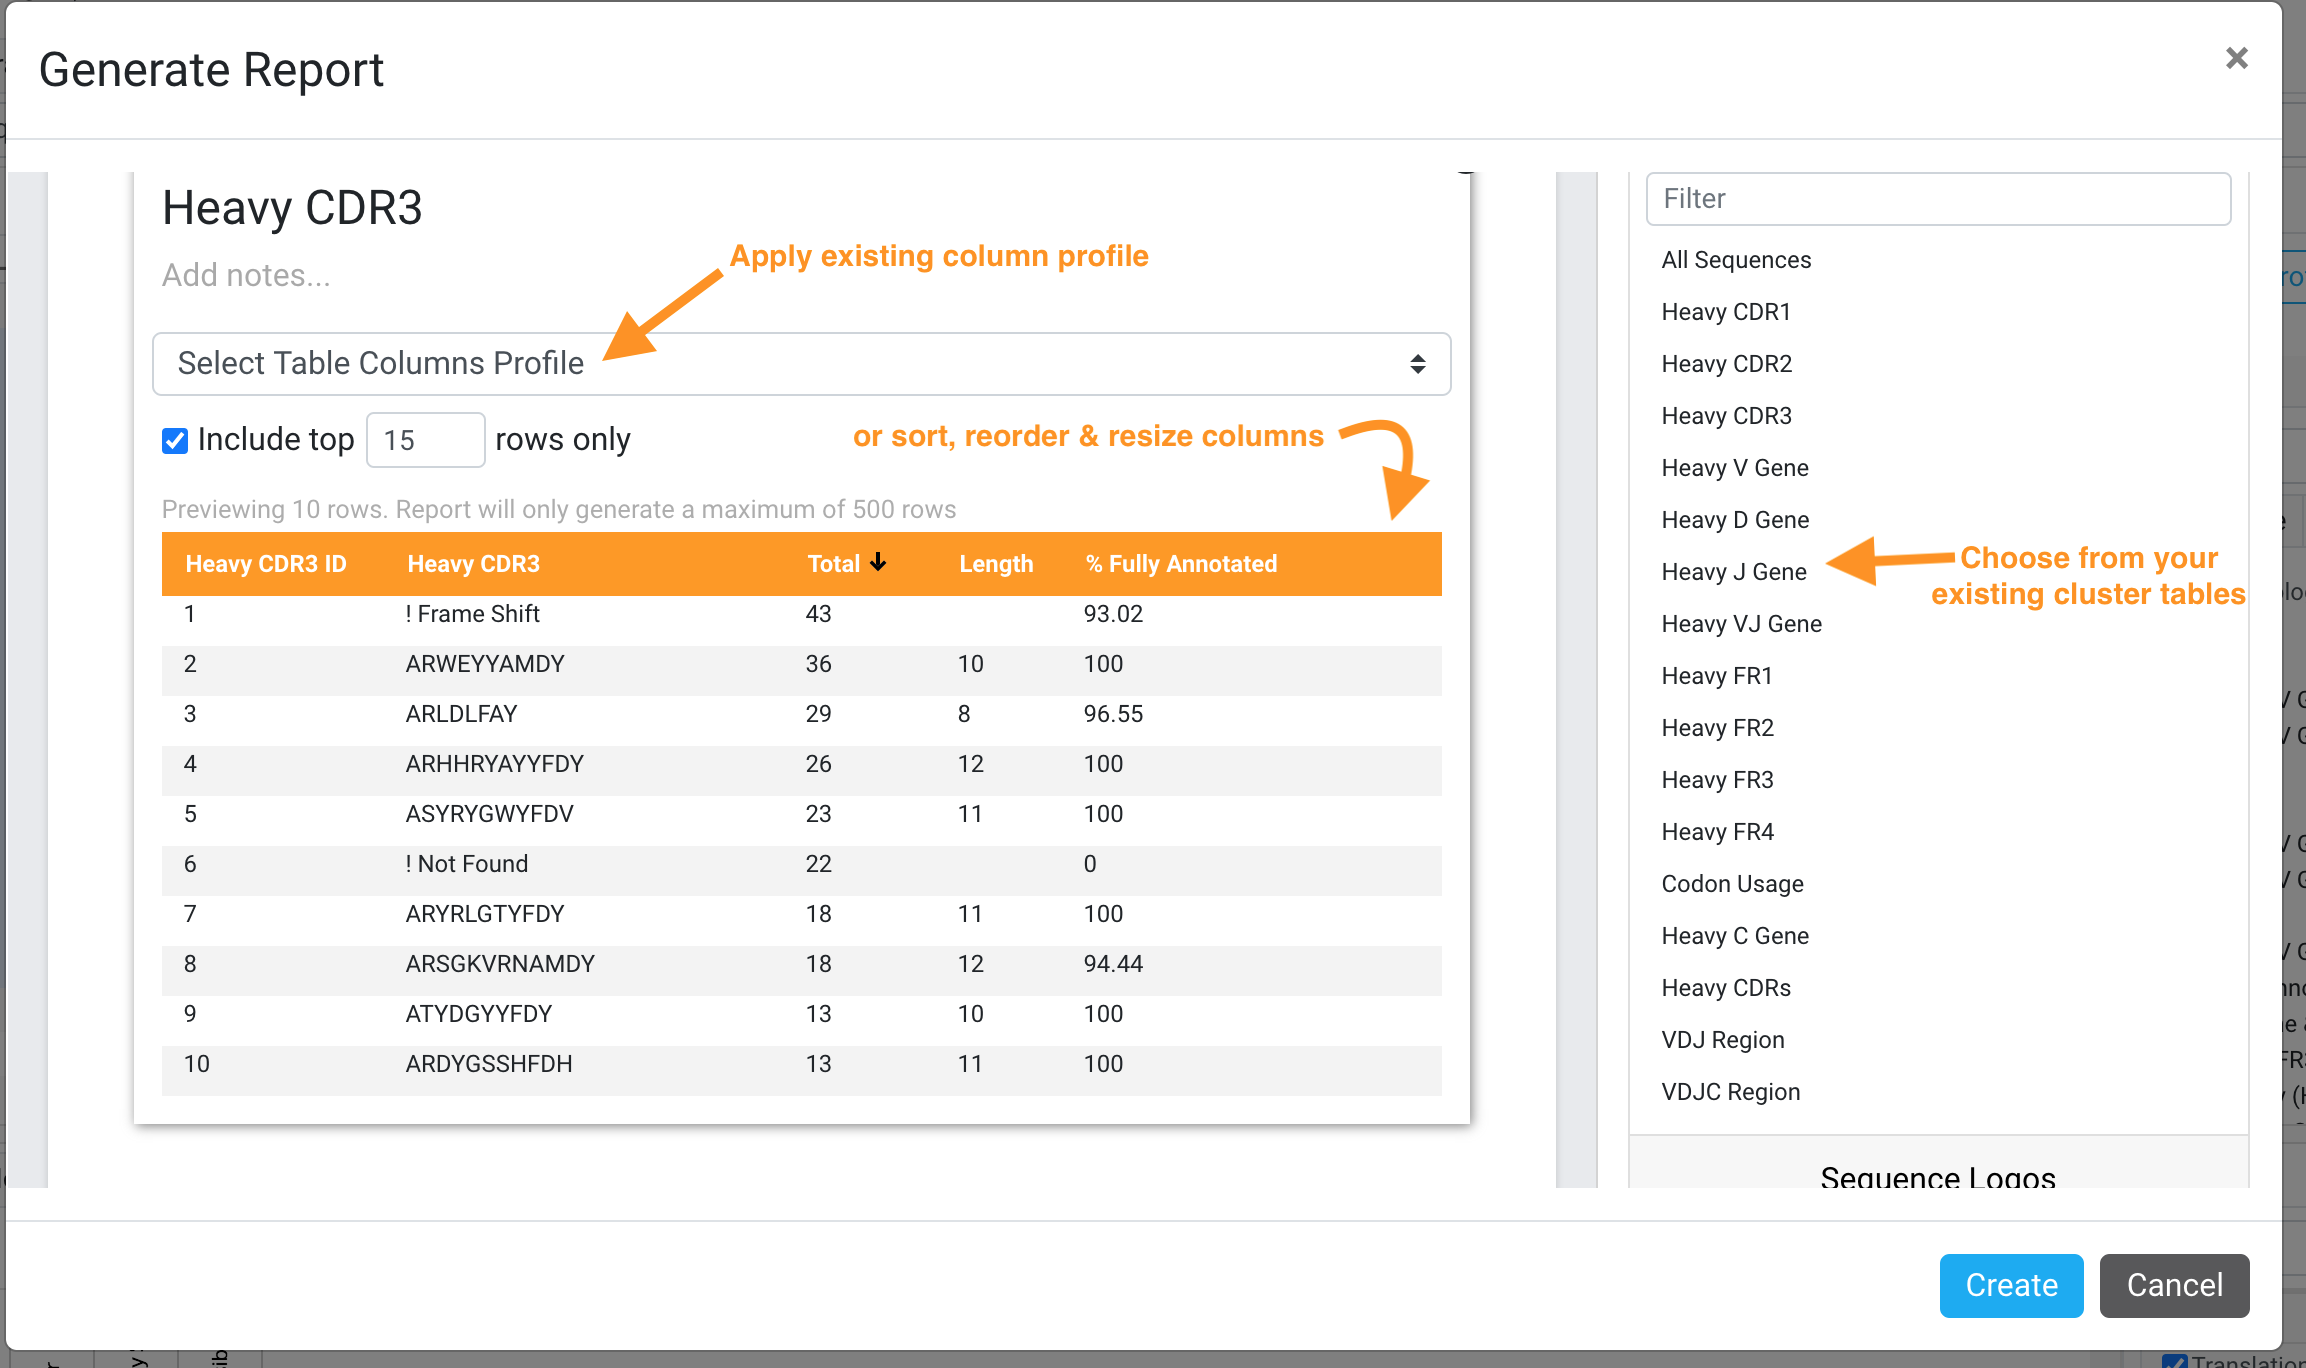Click the ARSGKVRNAMDY sequence cell
This screenshot has width=2306, height=1368.
500,964
